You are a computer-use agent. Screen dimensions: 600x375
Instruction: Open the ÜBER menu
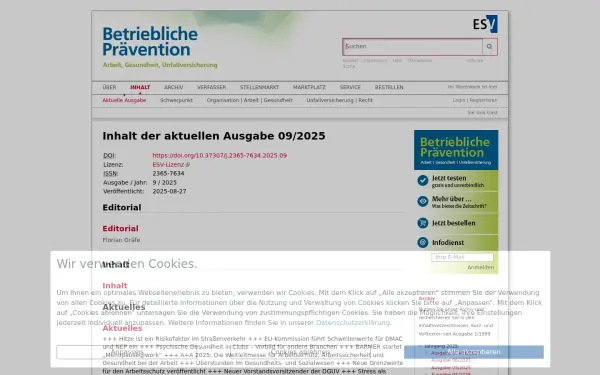109,87
